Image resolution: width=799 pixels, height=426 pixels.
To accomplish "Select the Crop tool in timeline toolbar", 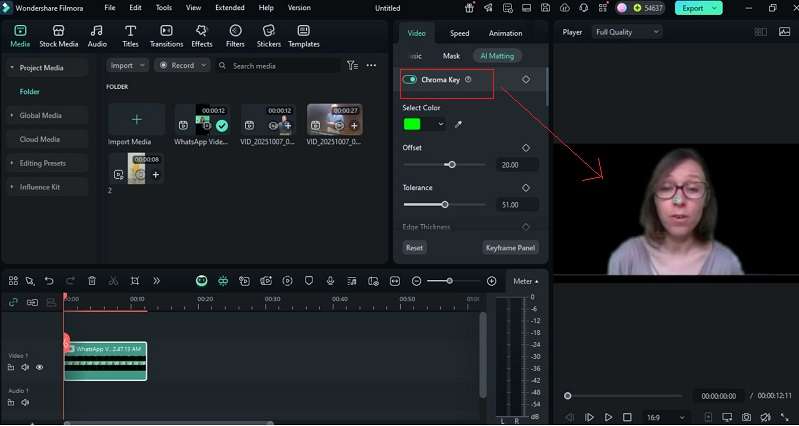I will (135, 281).
